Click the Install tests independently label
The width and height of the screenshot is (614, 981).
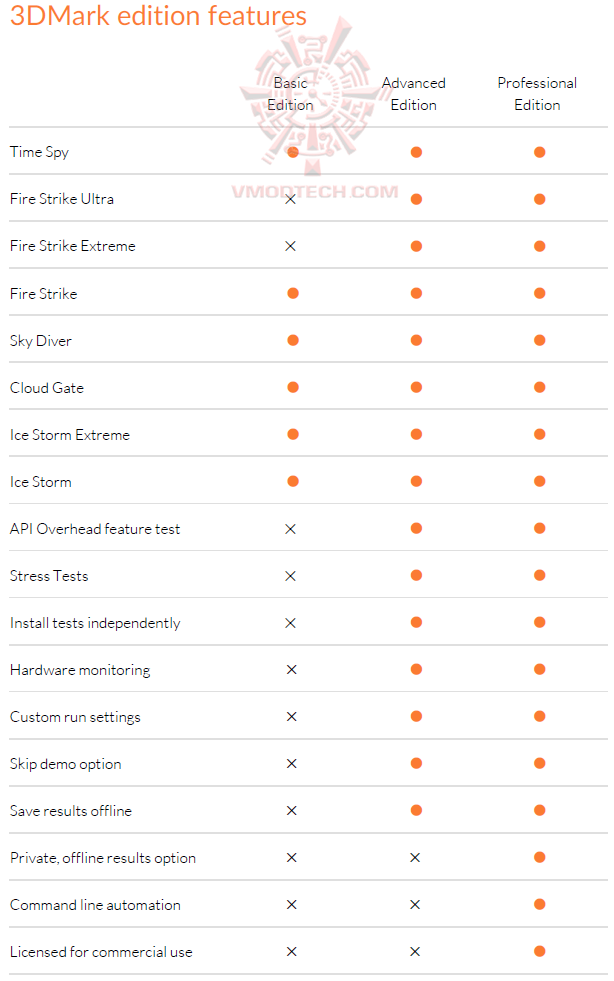tap(95, 623)
